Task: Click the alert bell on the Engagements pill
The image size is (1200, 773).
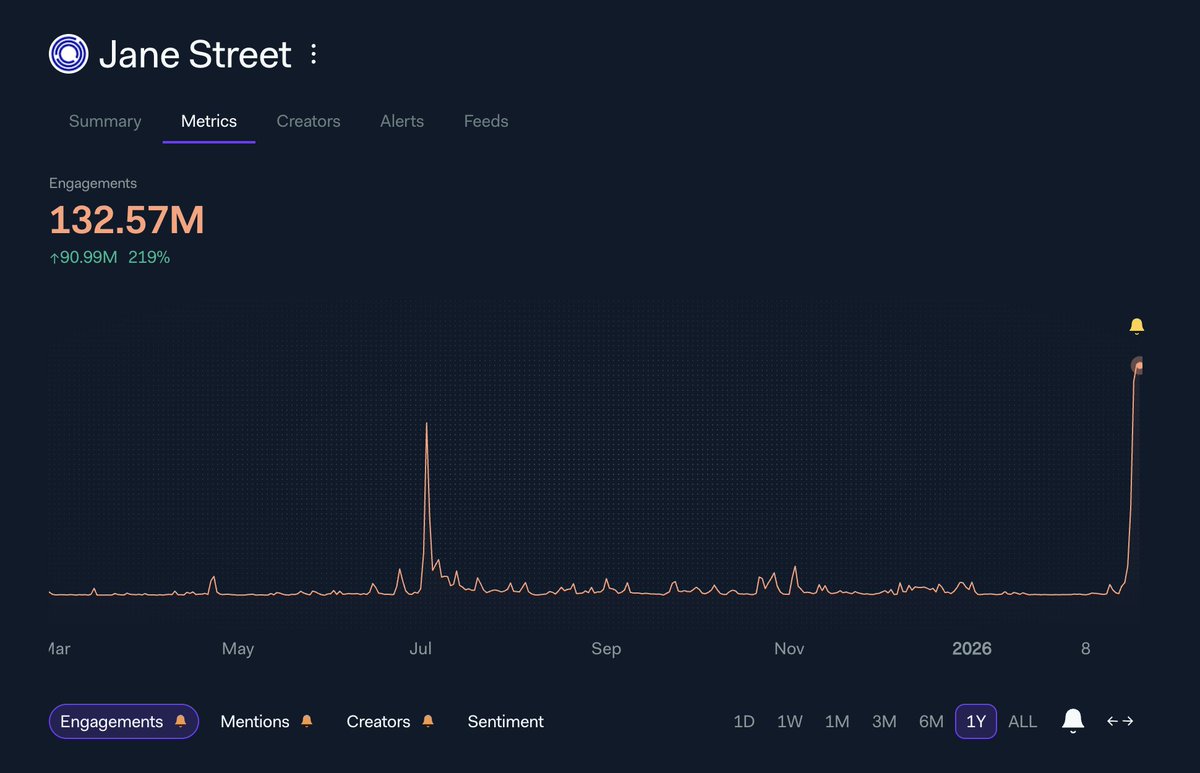Action: tap(180, 721)
